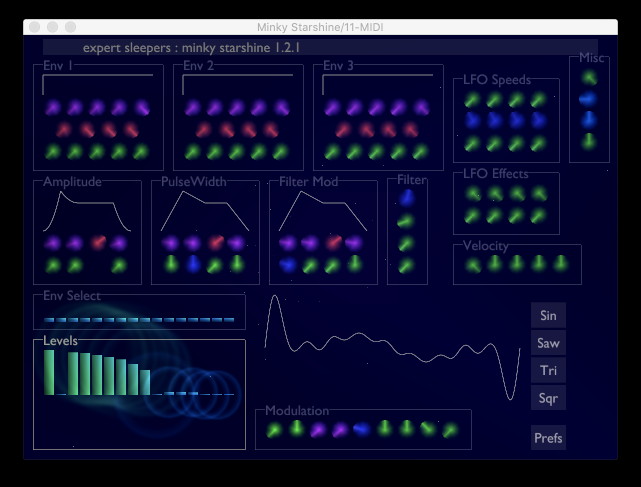Click the top-left green knob in LFO Effects

pos(473,194)
